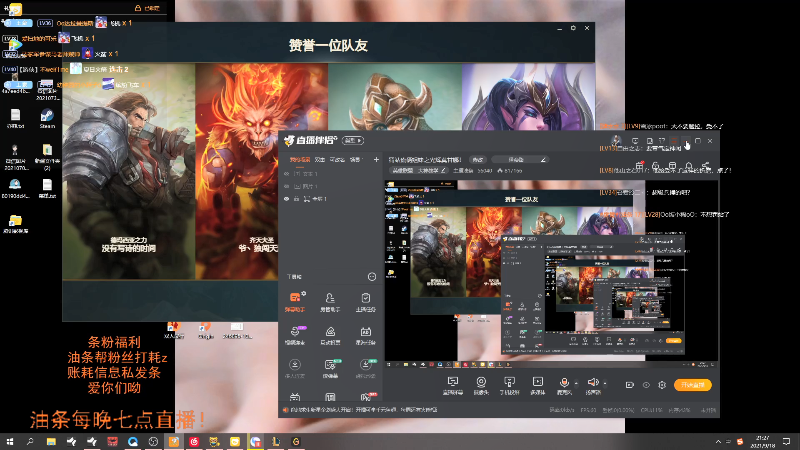This screenshot has height=450, width=800.
Task: Toggle the eye icon for the text 1 layer
Action: 287,174
